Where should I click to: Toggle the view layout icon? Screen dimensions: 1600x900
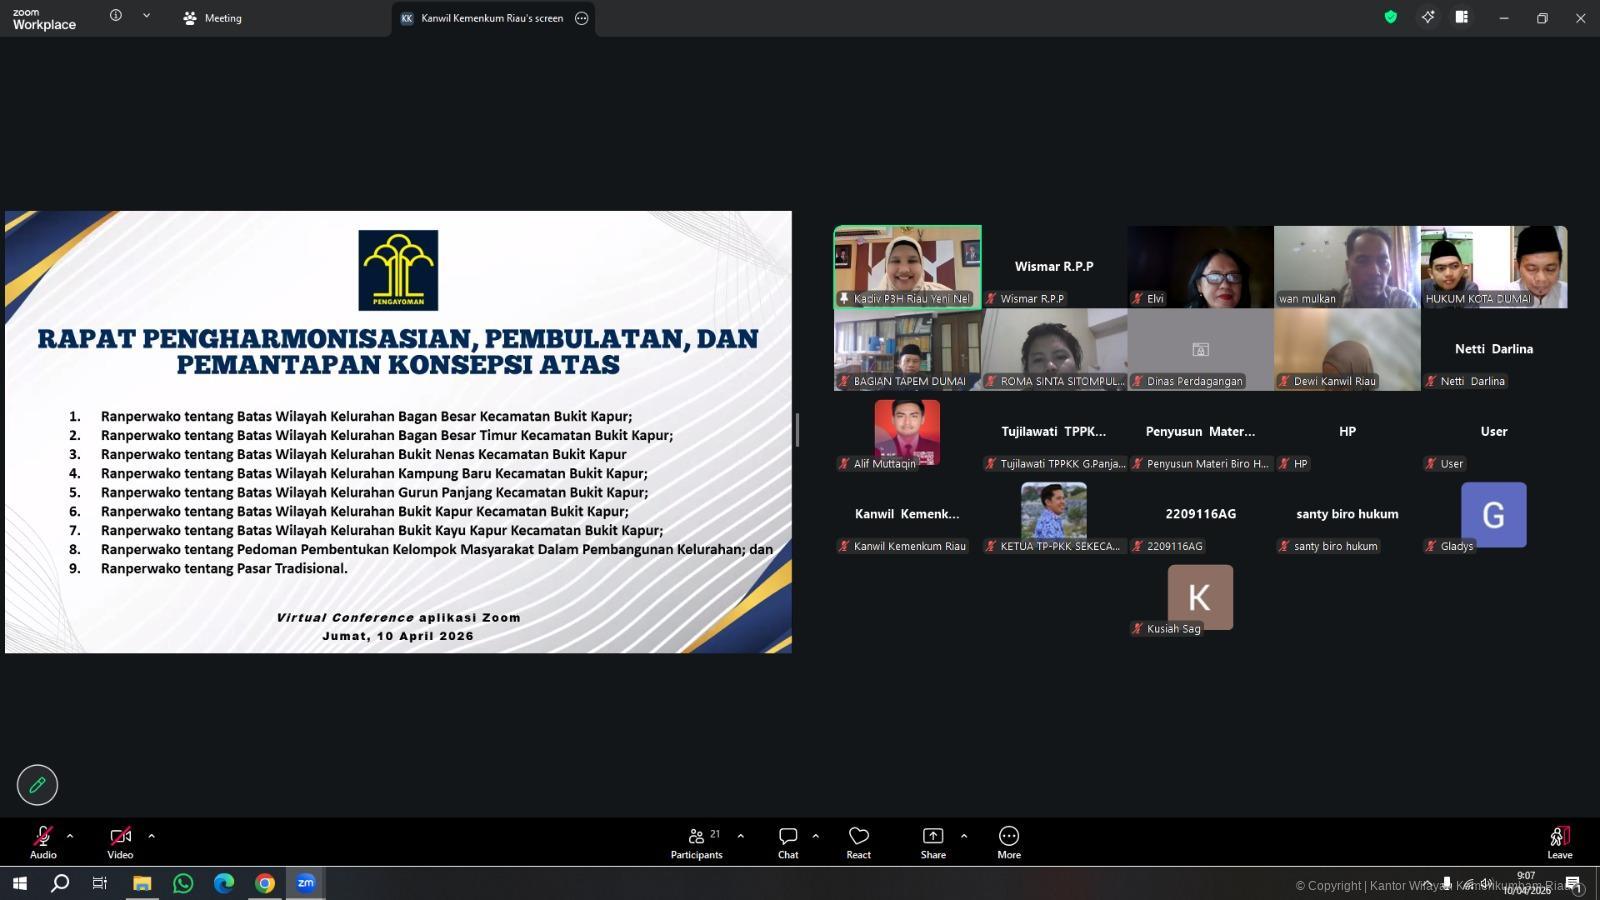click(1462, 17)
